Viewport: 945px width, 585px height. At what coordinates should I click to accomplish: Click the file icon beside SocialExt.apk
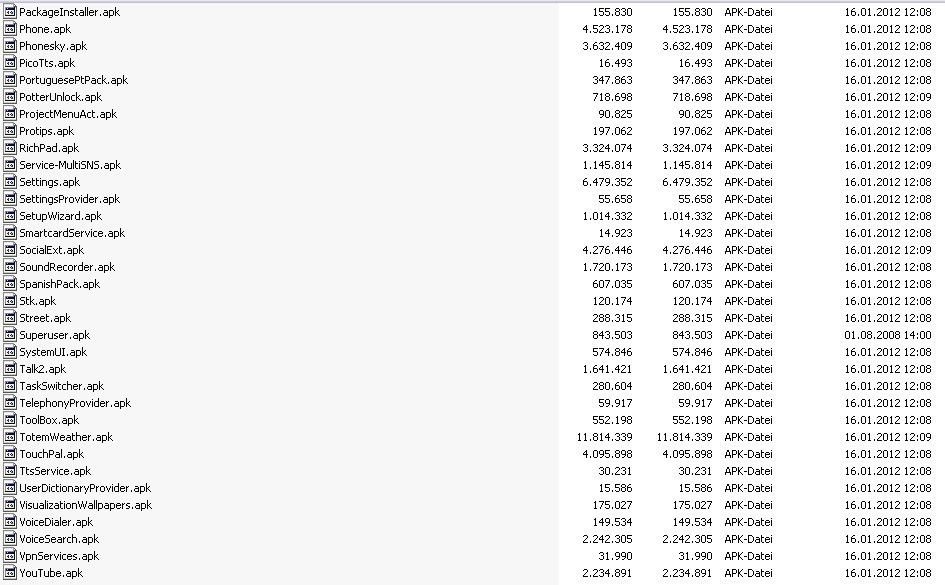tap(10, 249)
